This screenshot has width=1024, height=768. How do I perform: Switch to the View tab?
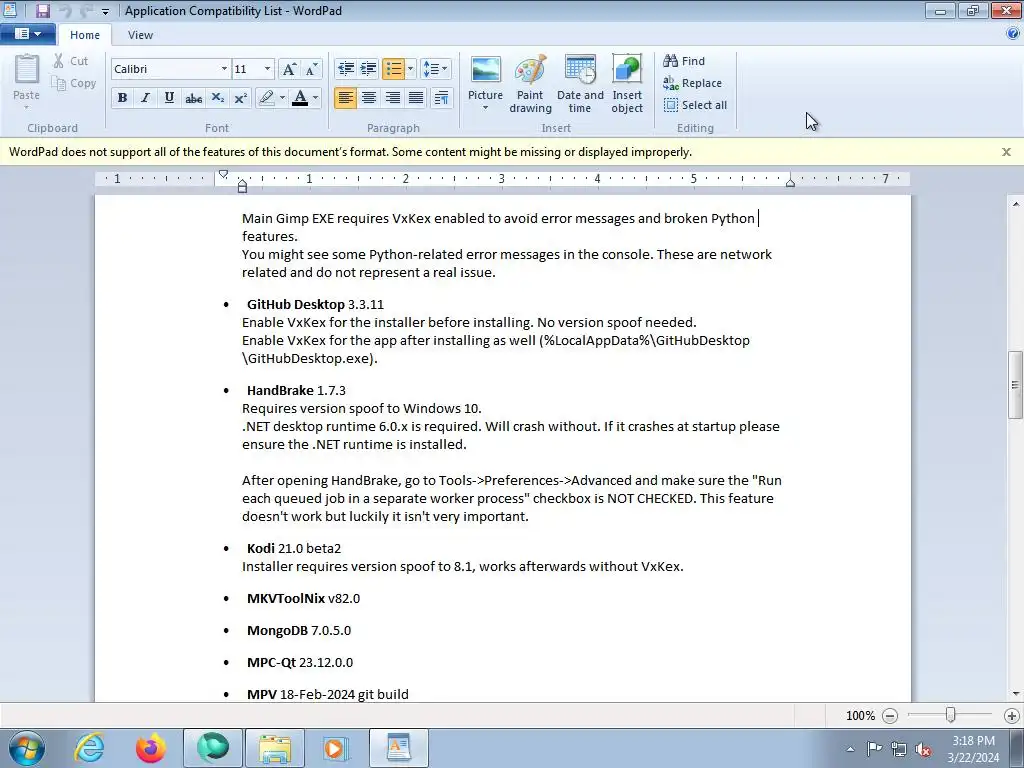(140, 35)
